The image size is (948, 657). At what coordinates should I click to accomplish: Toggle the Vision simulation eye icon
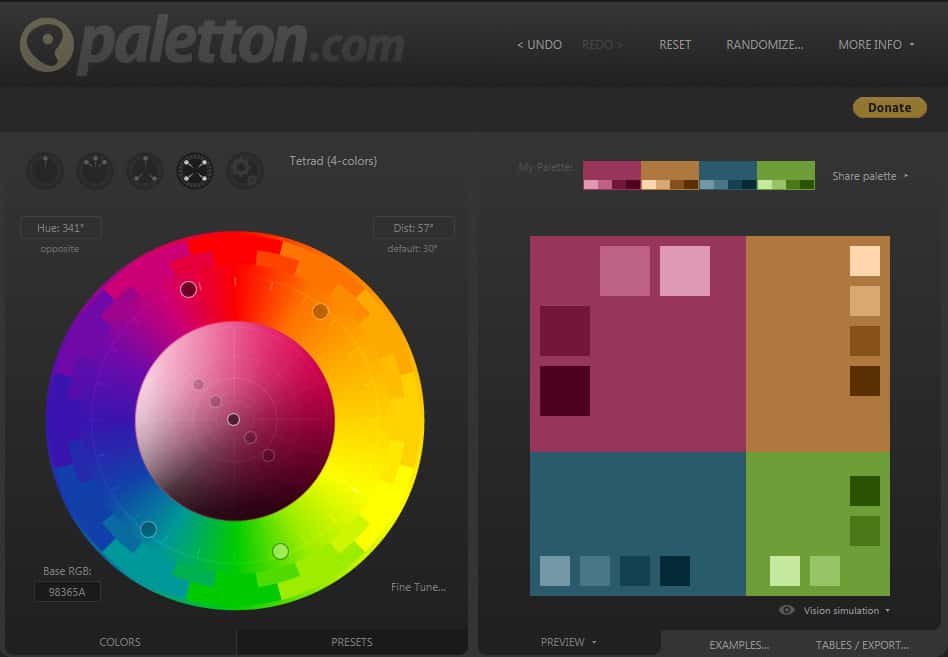click(787, 610)
